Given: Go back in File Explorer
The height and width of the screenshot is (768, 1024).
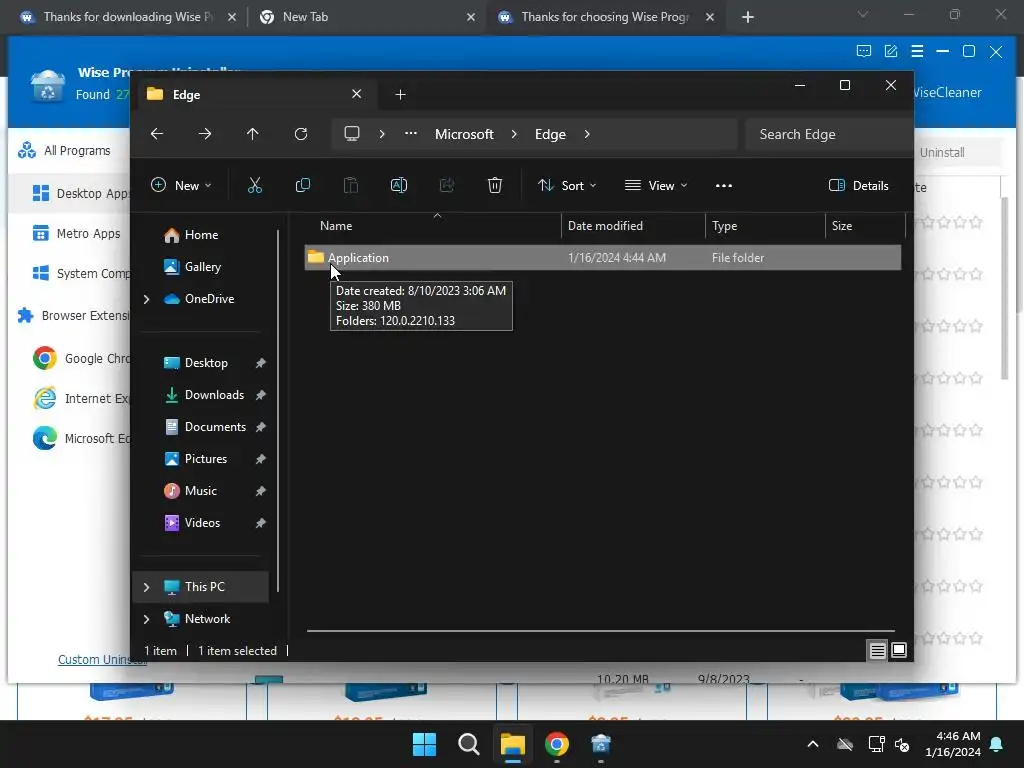Looking at the screenshot, I should click(157, 134).
